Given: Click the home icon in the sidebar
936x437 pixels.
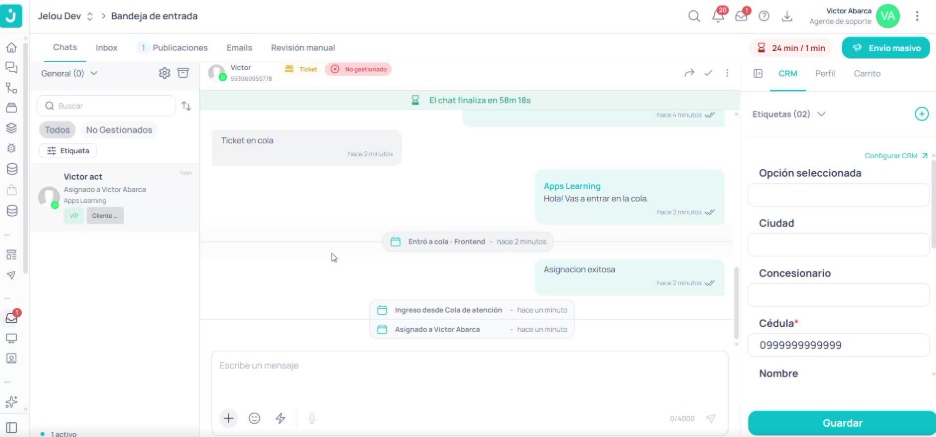Looking at the screenshot, I should click(x=11, y=48).
